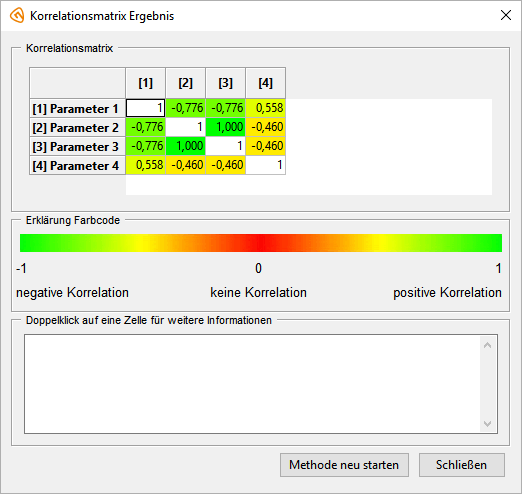Select cell Parameter 1 column [2] value -0,776
522x494 pixels.
click(x=186, y=108)
